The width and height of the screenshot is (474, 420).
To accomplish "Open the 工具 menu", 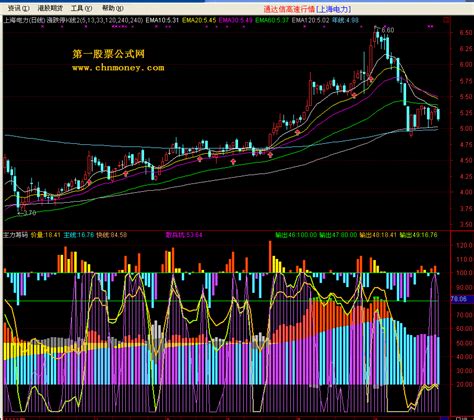I will point(81,8).
